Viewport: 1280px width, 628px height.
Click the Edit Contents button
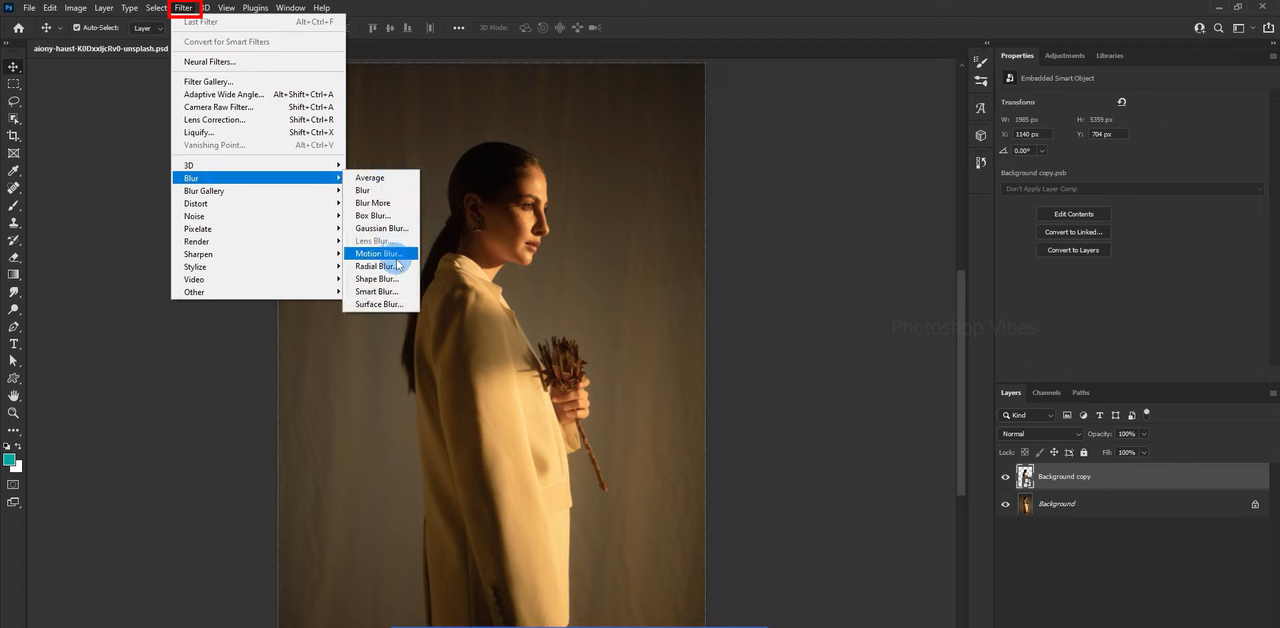point(1073,214)
